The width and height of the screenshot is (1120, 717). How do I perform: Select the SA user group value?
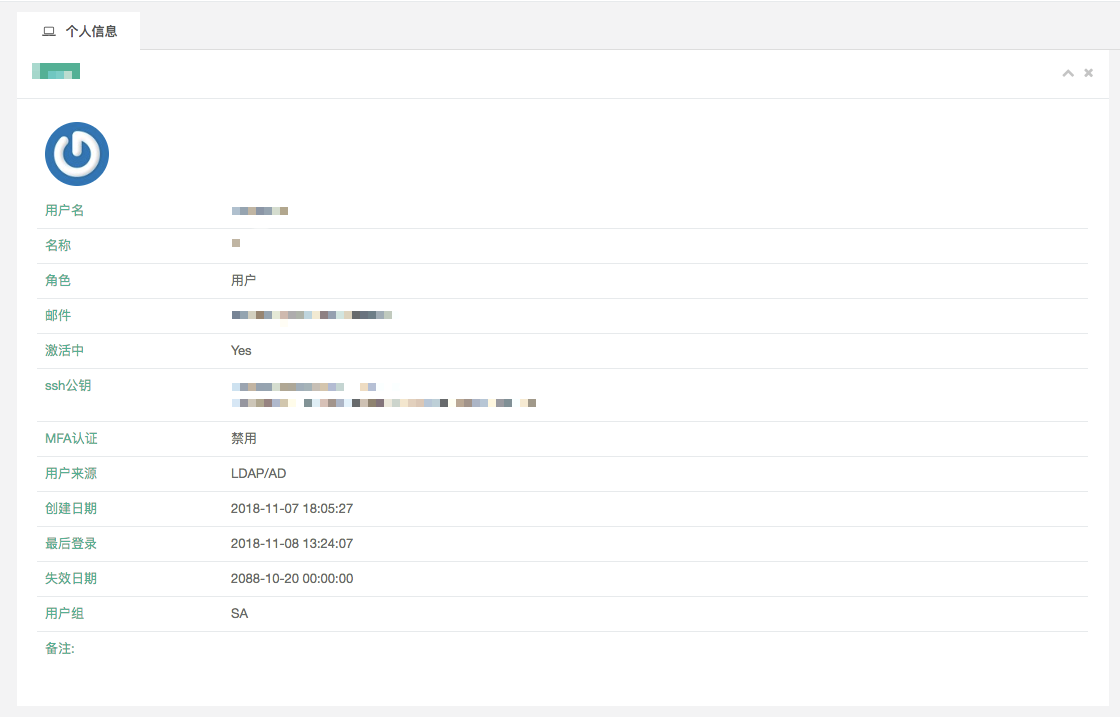239,613
